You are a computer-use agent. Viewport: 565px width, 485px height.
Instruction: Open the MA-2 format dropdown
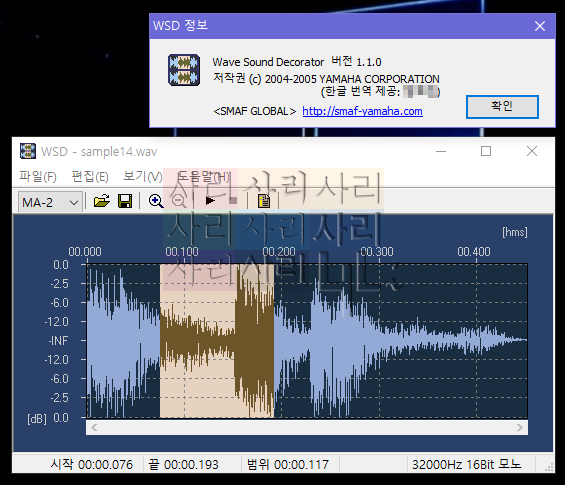pos(50,202)
